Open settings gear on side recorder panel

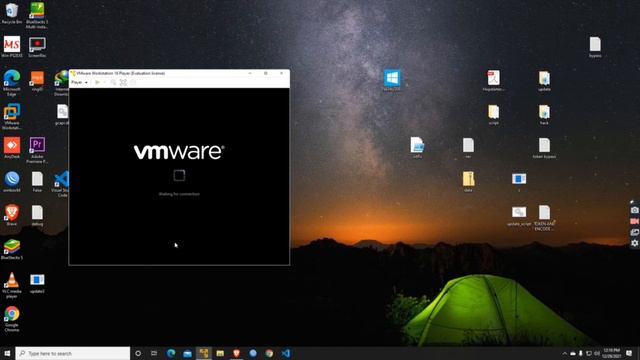[634, 243]
